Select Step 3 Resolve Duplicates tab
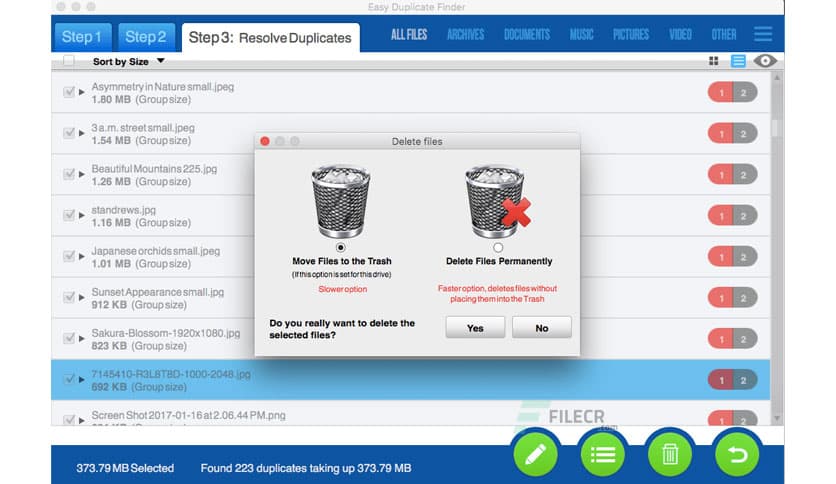Image resolution: width=836 pixels, height=484 pixels. pyautogui.click(x=271, y=37)
